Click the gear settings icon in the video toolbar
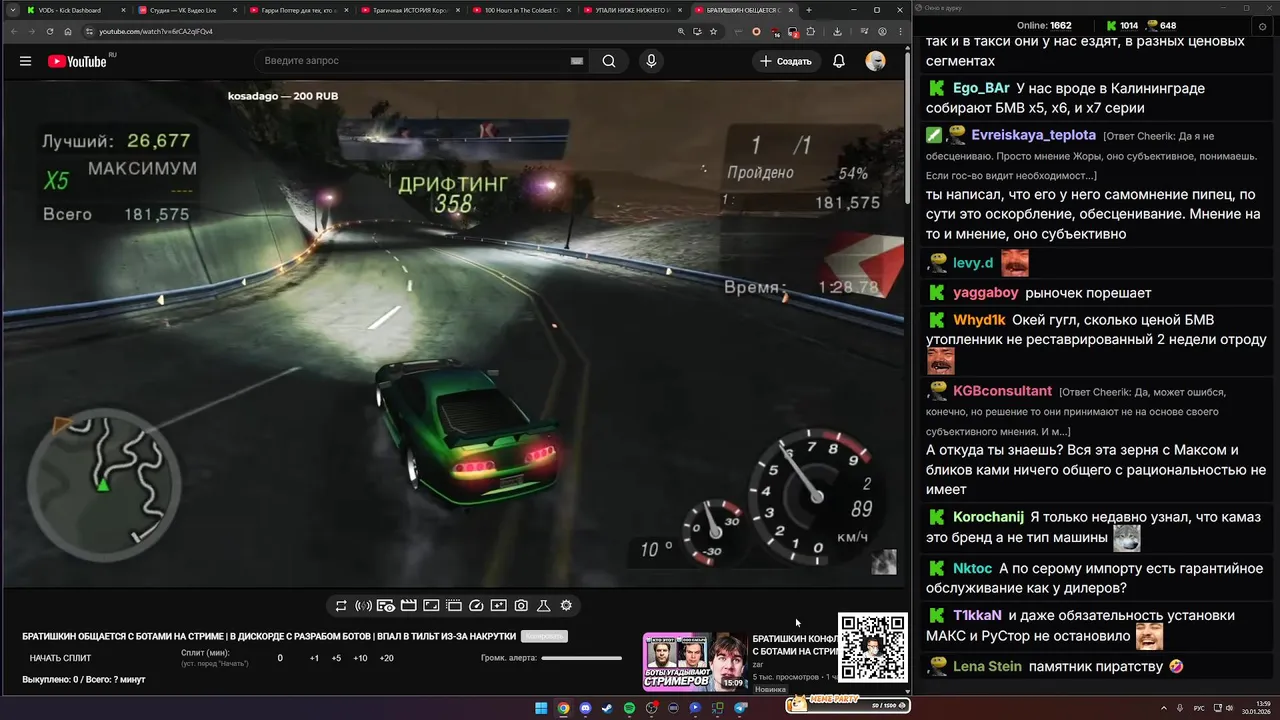1280x720 pixels. [x=566, y=606]
